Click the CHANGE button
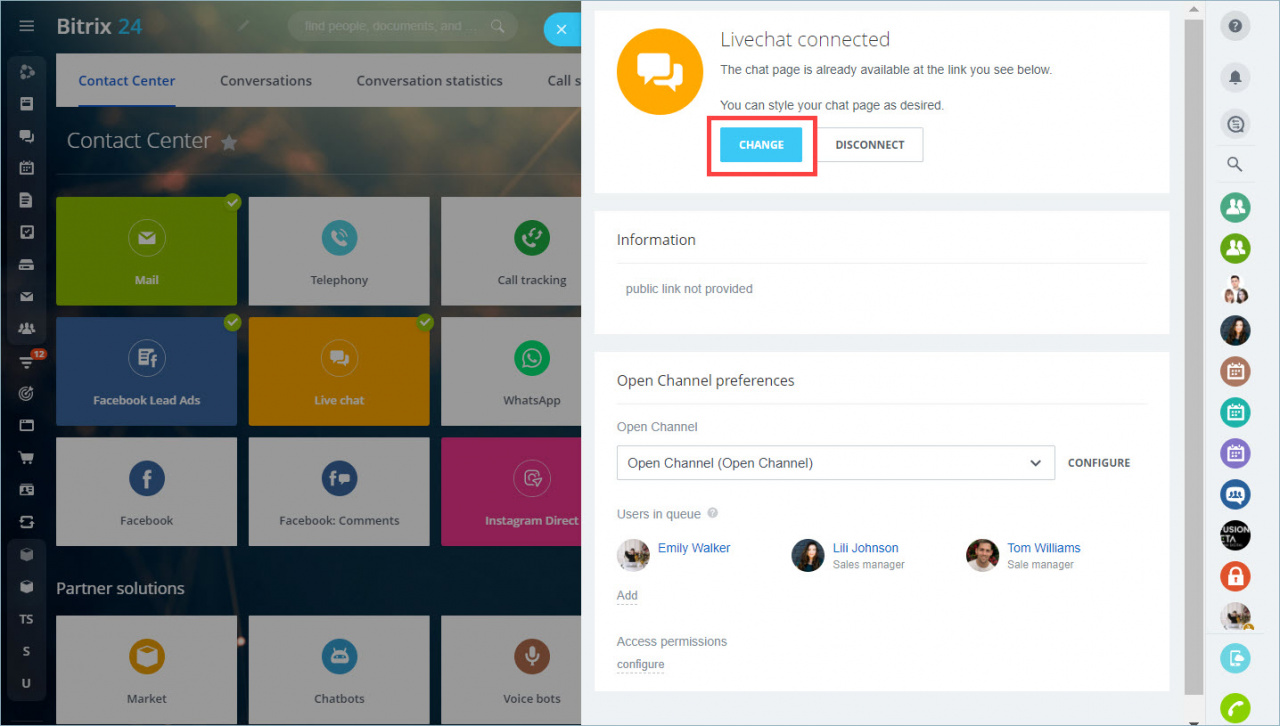Image resolution: width=1280 pixels, height=726 pixels. pos(761,145)
